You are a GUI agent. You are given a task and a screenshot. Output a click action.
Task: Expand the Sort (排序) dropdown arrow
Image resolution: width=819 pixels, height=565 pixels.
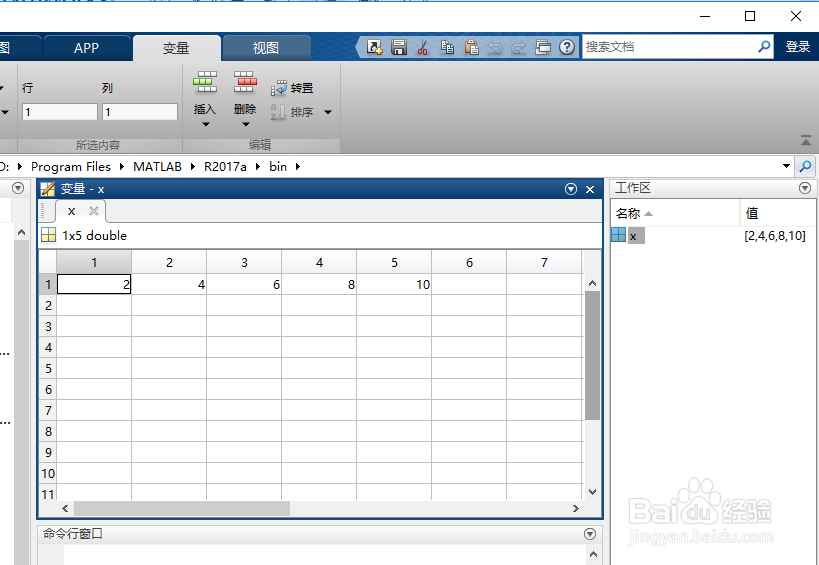[328, 112]
